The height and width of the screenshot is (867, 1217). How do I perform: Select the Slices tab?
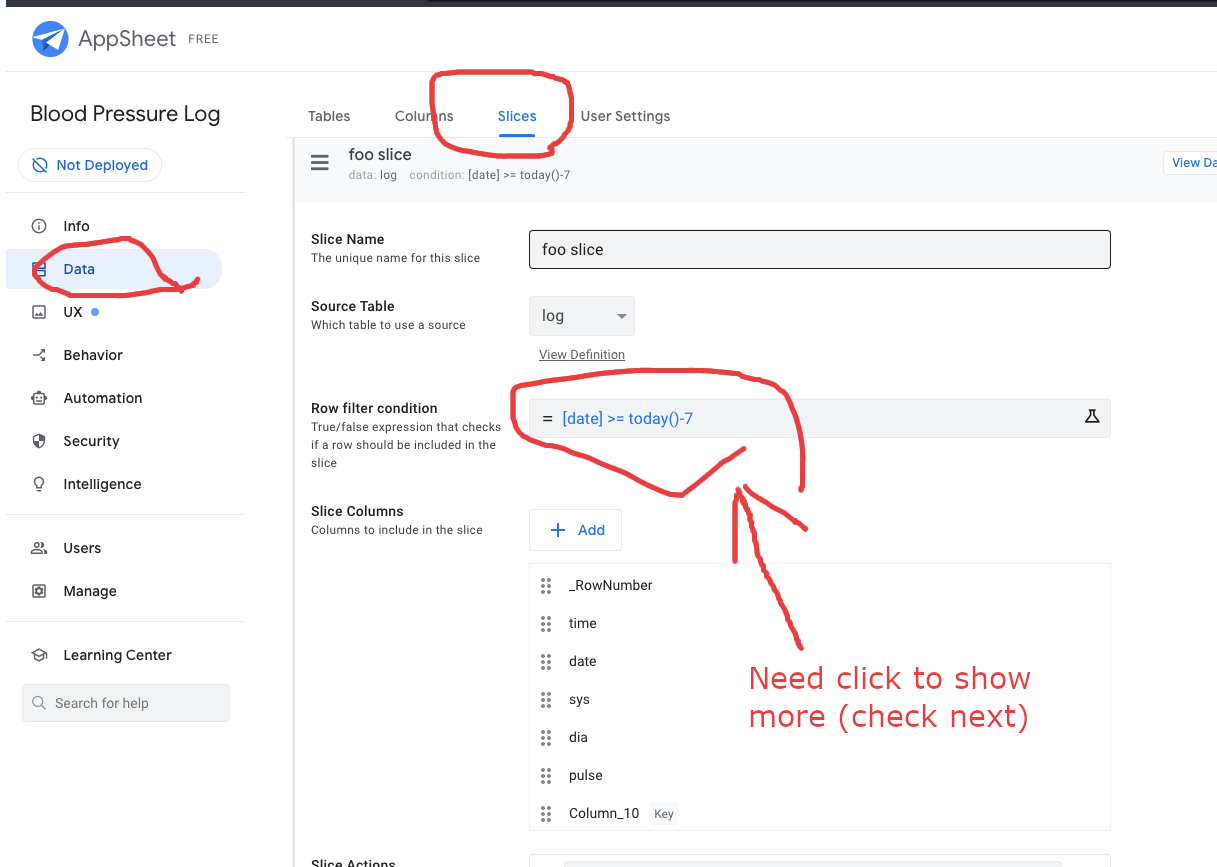517,116
